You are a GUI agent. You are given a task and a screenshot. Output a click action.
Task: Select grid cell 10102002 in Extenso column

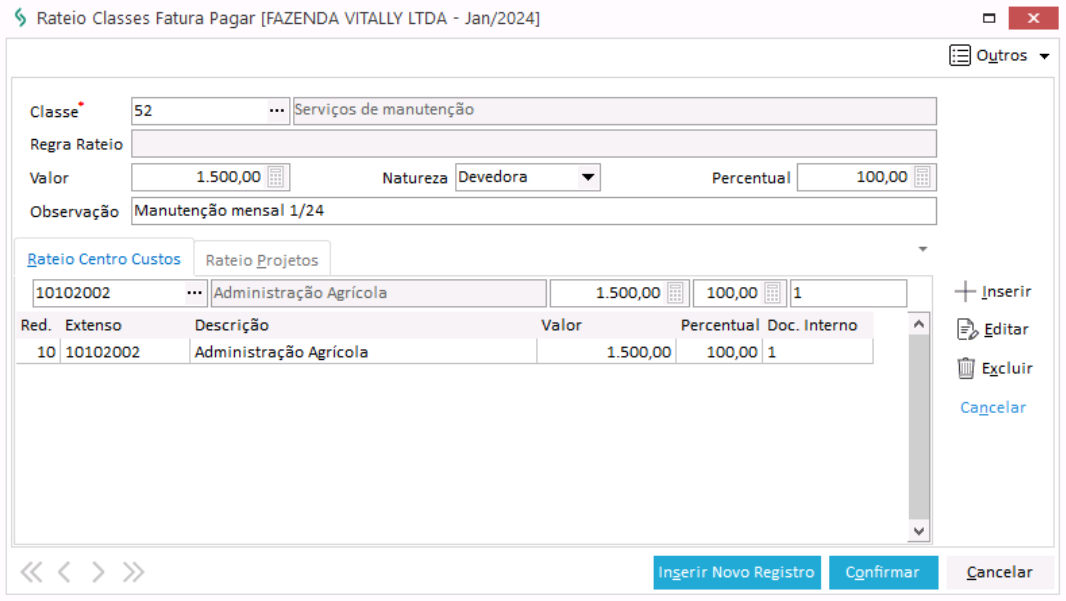(125, 351)
